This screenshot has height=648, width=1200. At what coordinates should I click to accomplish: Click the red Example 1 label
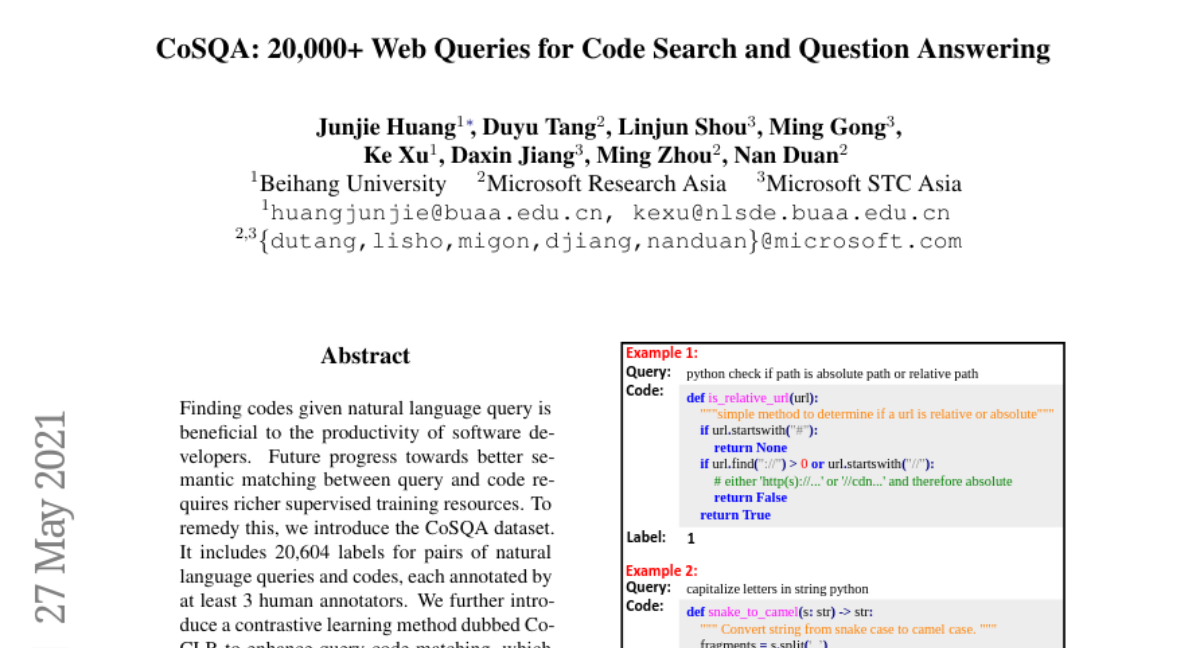[x=661, y=353]
